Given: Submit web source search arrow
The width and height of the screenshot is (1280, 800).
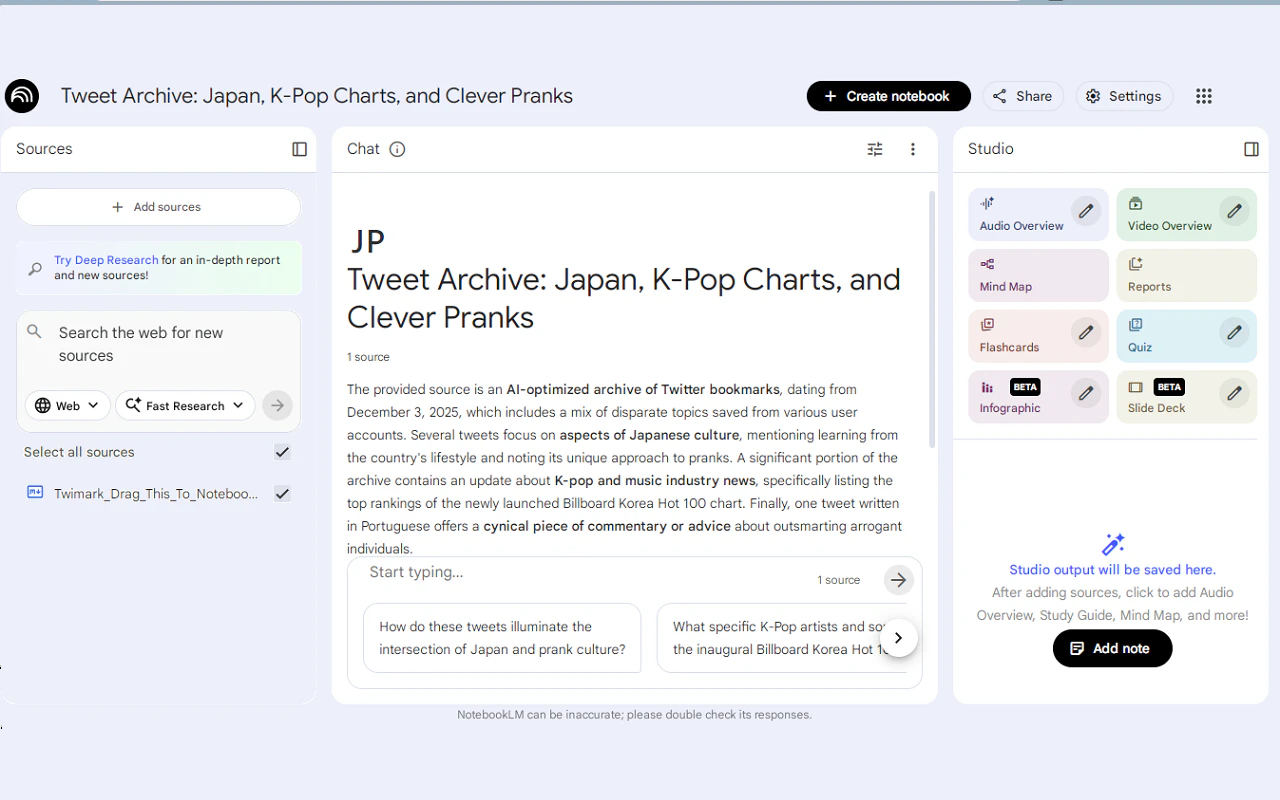Looking at the screenshot, I should click(x=278, y=405).
